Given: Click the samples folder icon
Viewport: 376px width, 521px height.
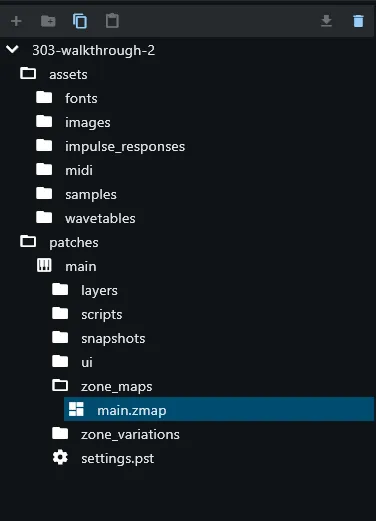Looking at the screenshot, I should pos(44,194).
